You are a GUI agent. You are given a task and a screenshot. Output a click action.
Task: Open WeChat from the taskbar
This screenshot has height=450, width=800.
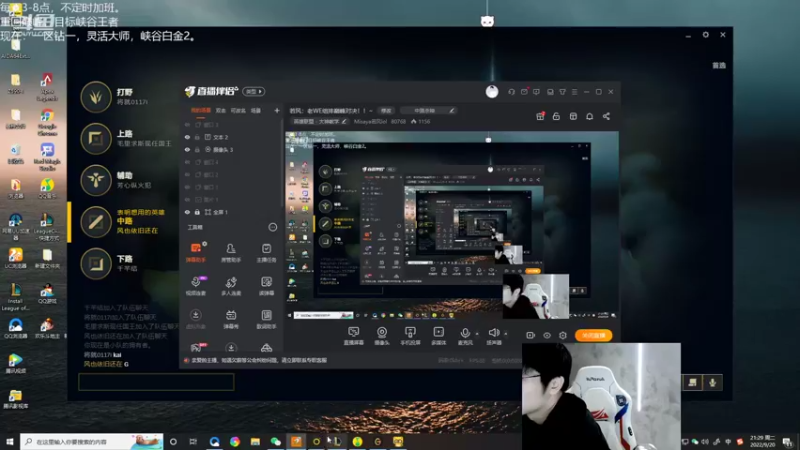(x=276, y=442)
